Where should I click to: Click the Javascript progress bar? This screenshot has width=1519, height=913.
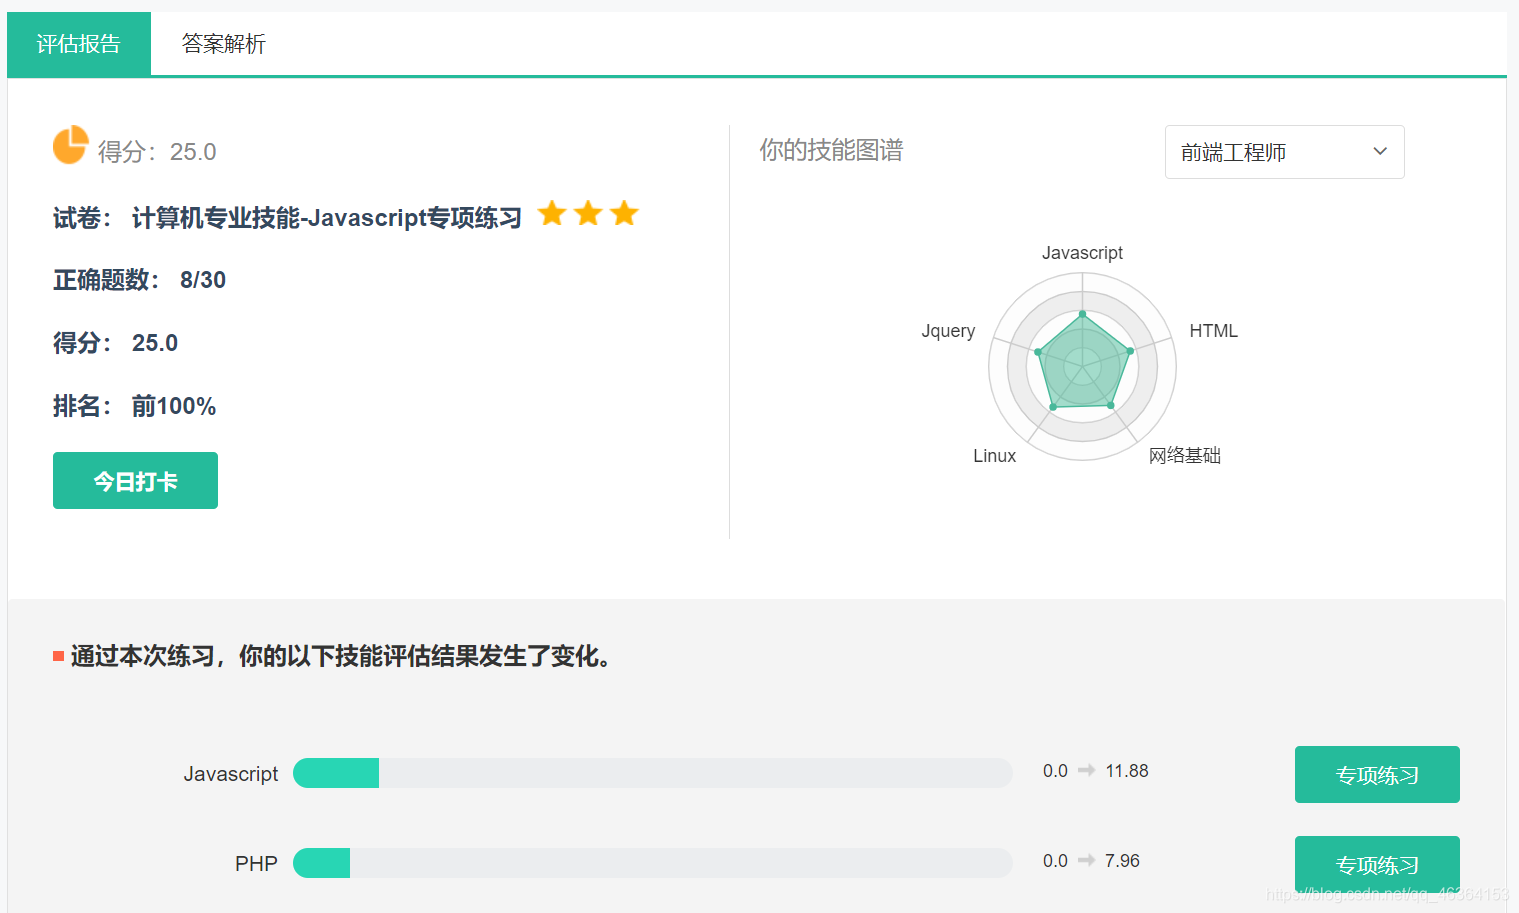point(653,773)
